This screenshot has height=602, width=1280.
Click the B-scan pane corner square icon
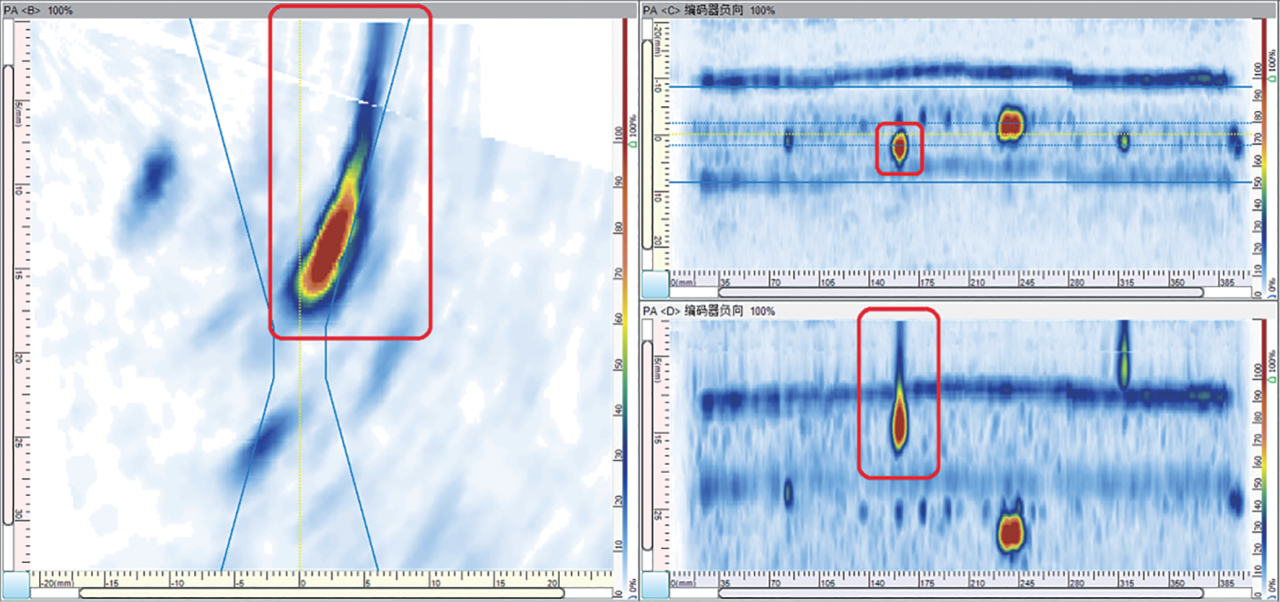[16, 585]
